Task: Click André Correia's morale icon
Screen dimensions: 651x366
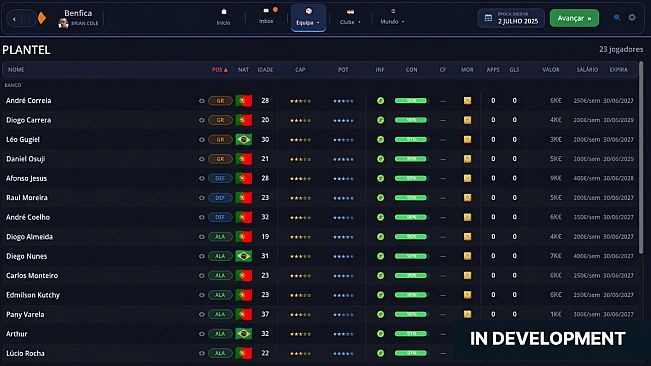Action: point(467,101)
